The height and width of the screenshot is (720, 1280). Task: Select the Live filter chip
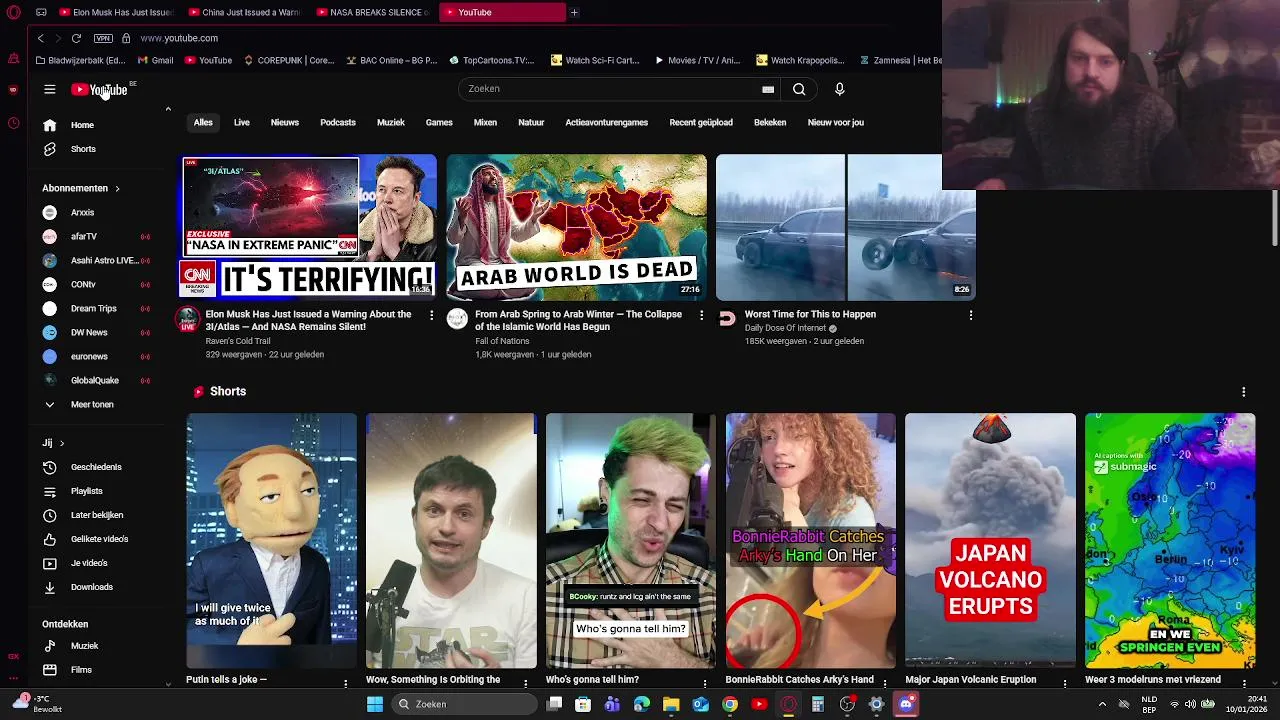pos(242,122)
